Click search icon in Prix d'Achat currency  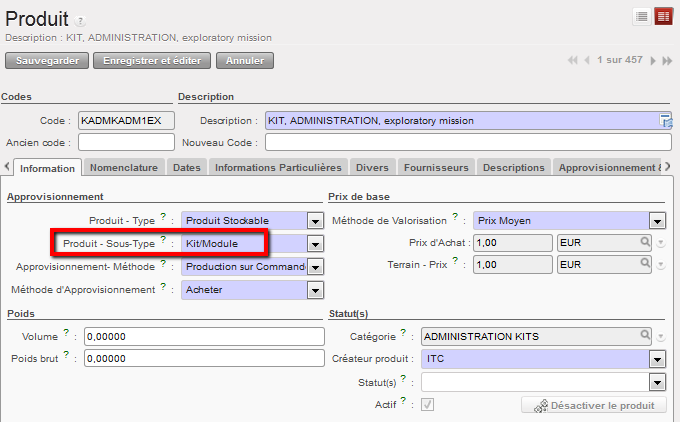[x=647, y=242]
